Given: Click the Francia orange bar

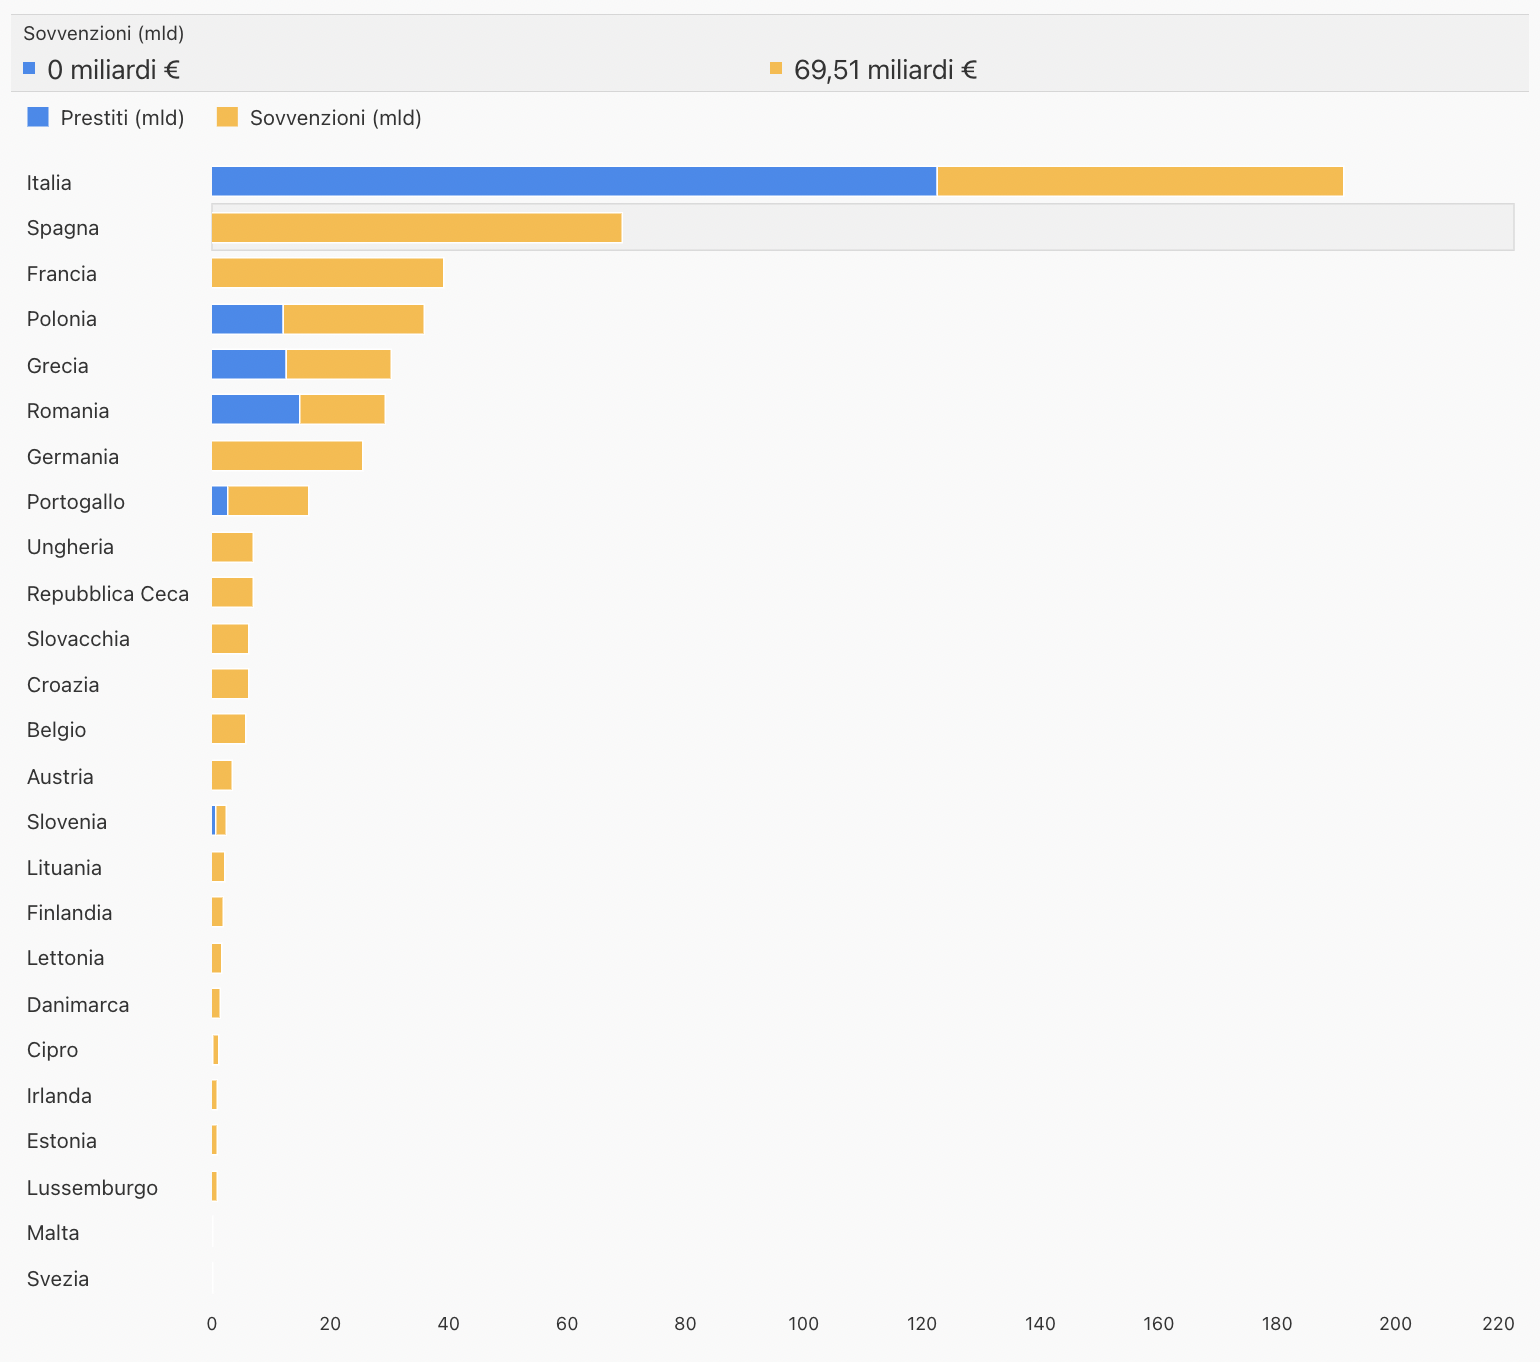Looking at the screenshot, I should 327,273.
